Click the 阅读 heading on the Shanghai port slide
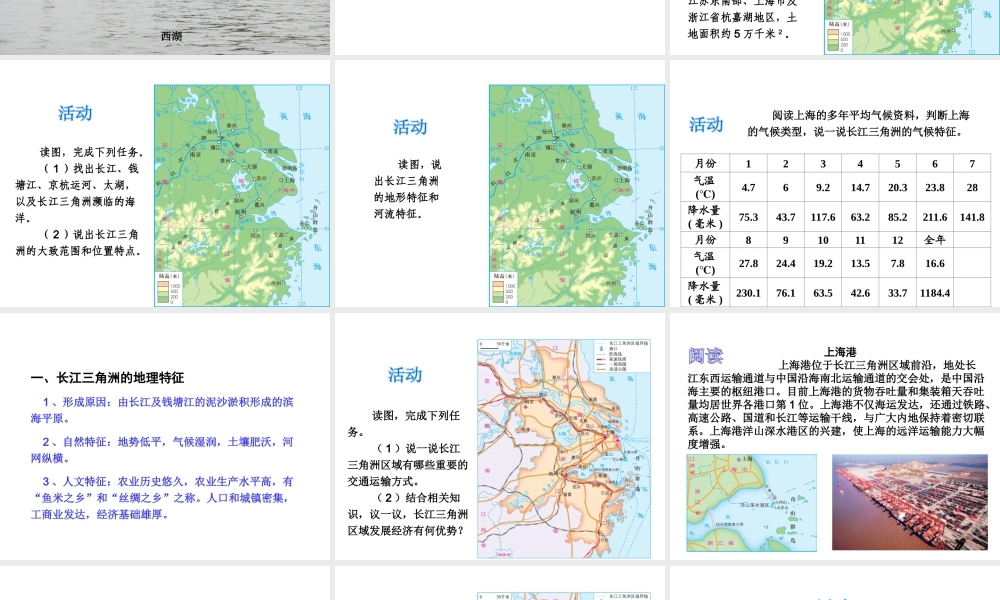Viewport: 1000px width, 600px height. click(705, 355)
